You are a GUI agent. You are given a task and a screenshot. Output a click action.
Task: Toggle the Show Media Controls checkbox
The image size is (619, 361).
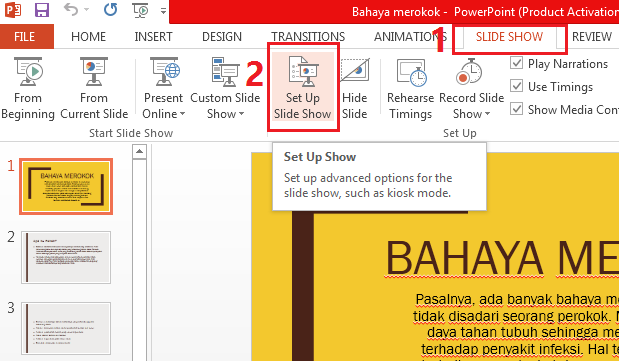coord(516,109)
